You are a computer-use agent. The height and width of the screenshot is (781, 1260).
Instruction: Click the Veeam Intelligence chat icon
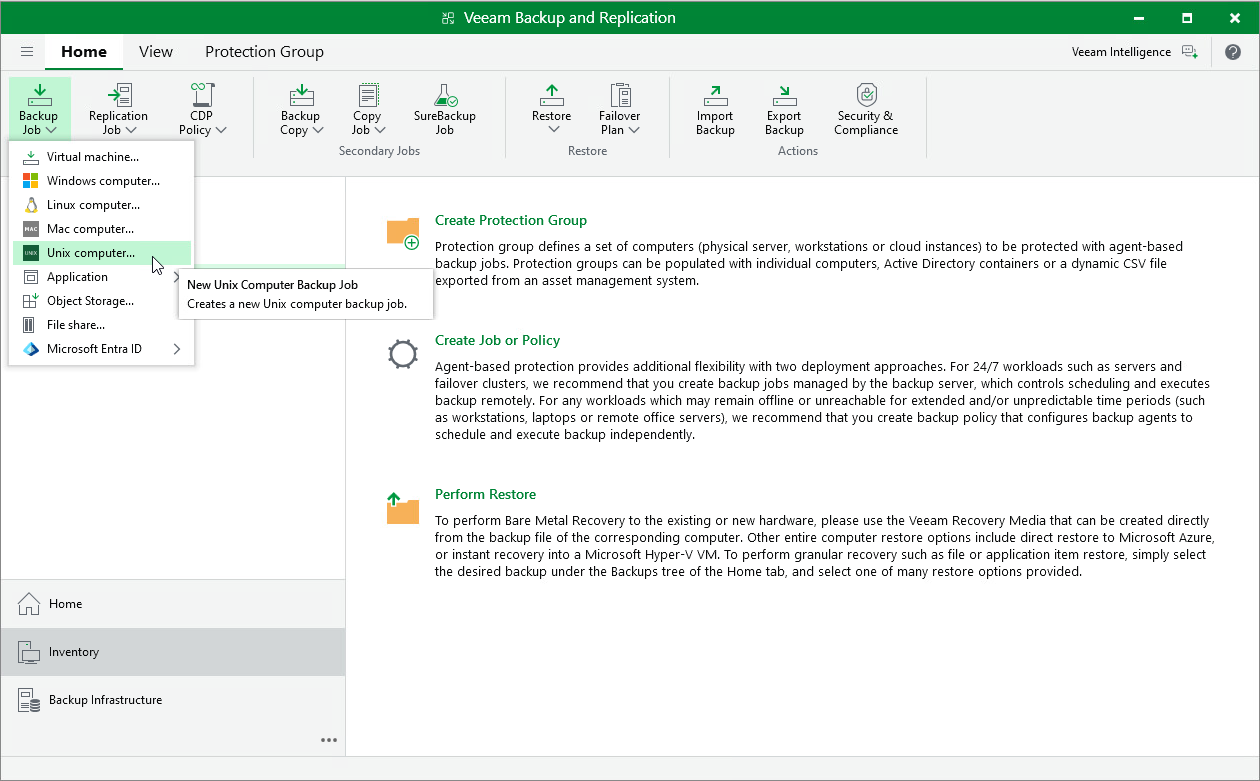1189,52
